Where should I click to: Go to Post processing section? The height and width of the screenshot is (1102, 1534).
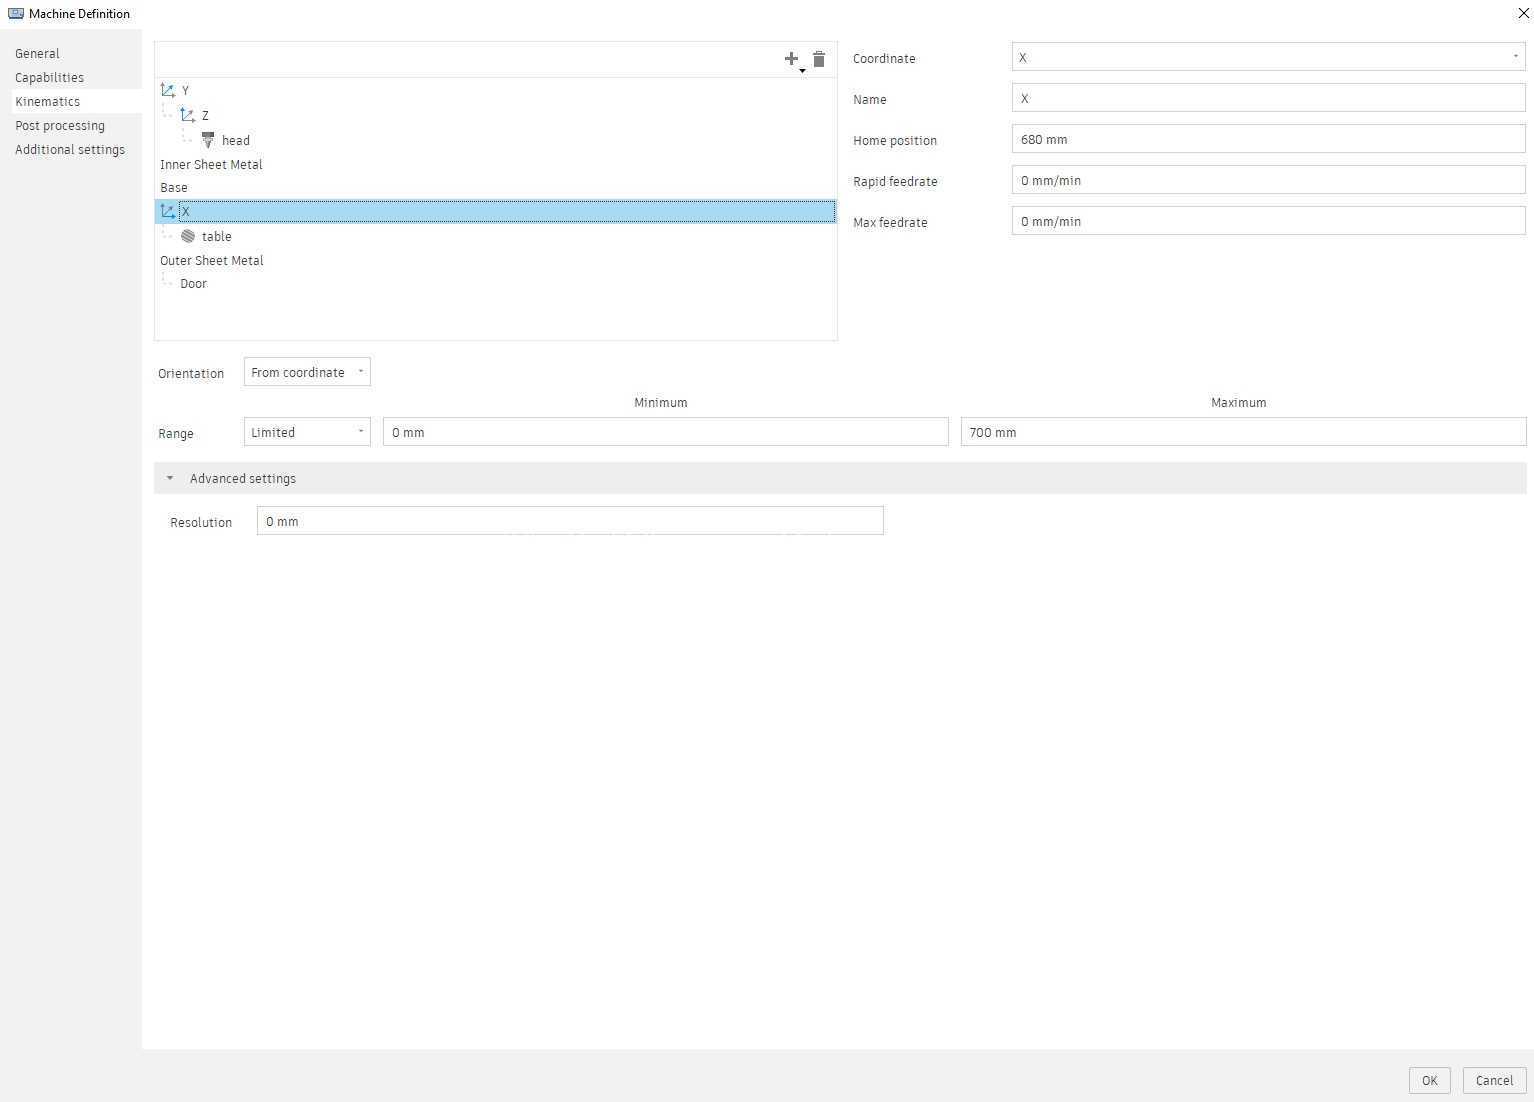click(x=60, y=125)
